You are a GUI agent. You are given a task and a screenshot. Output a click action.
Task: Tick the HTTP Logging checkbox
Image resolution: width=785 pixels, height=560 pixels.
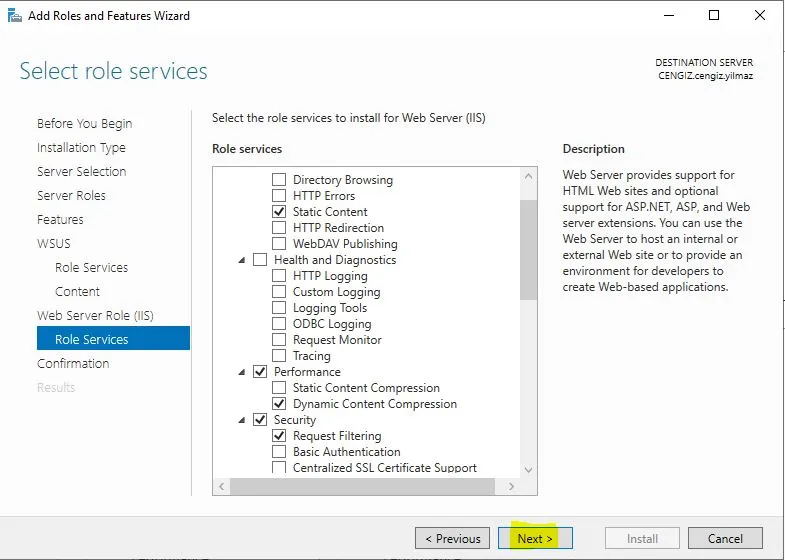(x=279, y=276)
